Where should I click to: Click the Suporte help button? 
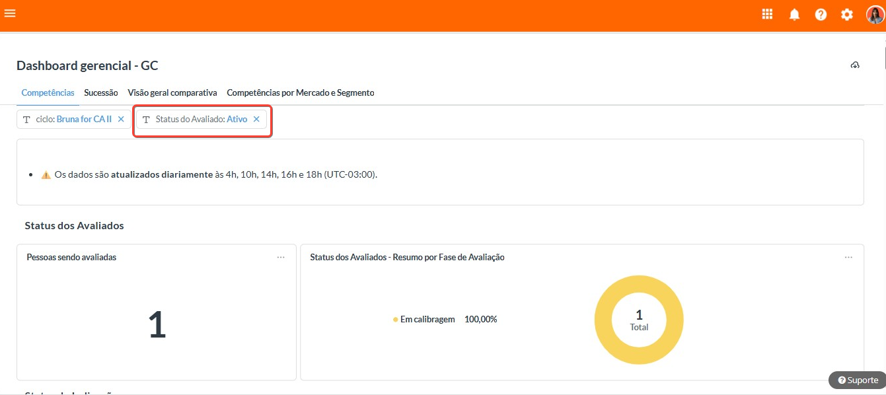point(858,380)
